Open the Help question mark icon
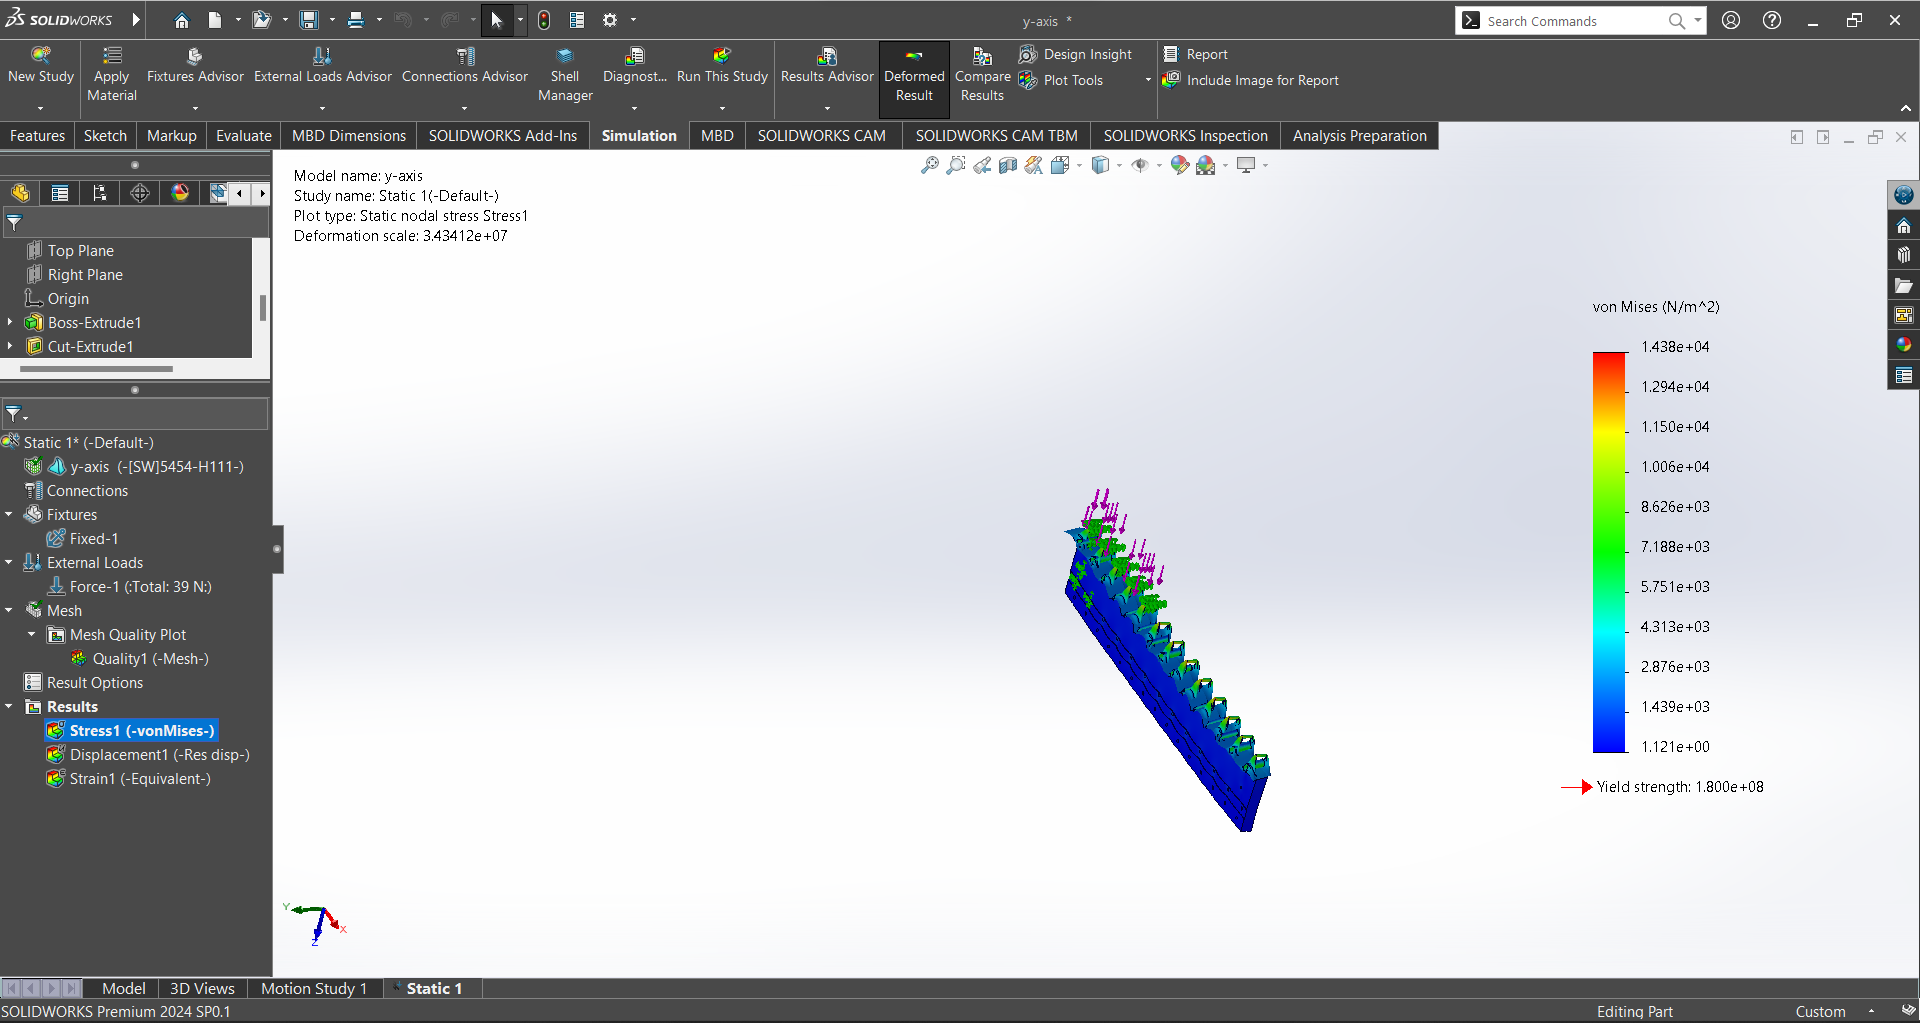Screen dimensions: 1920x1023 pyautogui.click(x=1772, y=20)
